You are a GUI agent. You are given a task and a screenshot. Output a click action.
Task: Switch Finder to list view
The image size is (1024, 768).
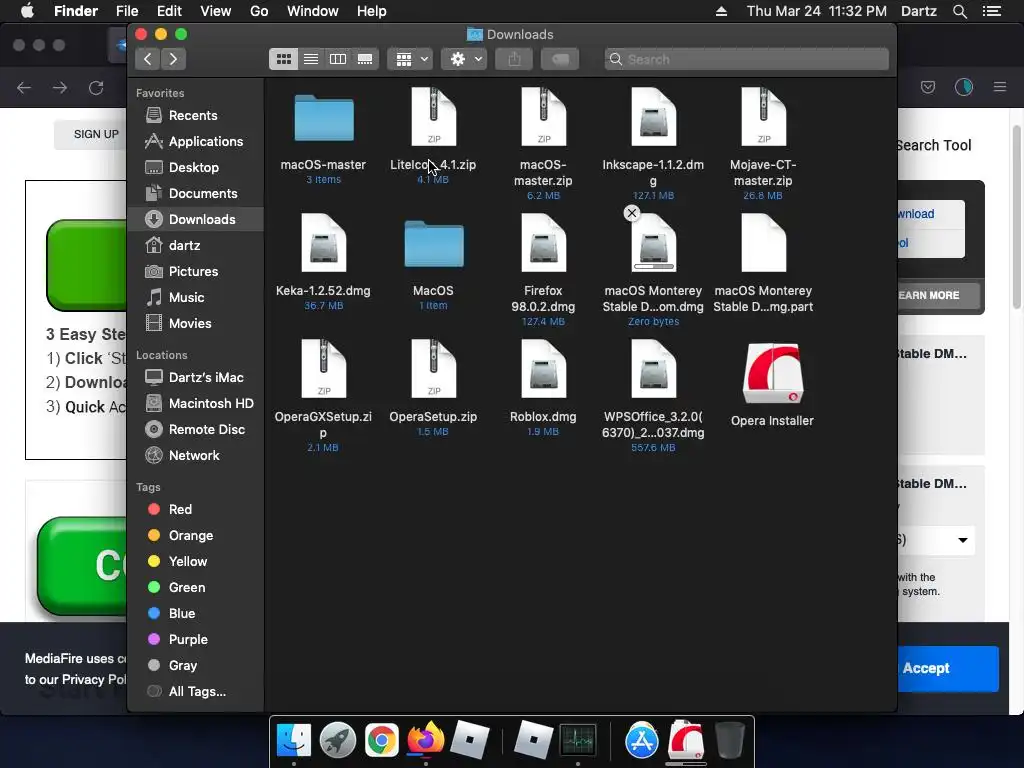311,59
